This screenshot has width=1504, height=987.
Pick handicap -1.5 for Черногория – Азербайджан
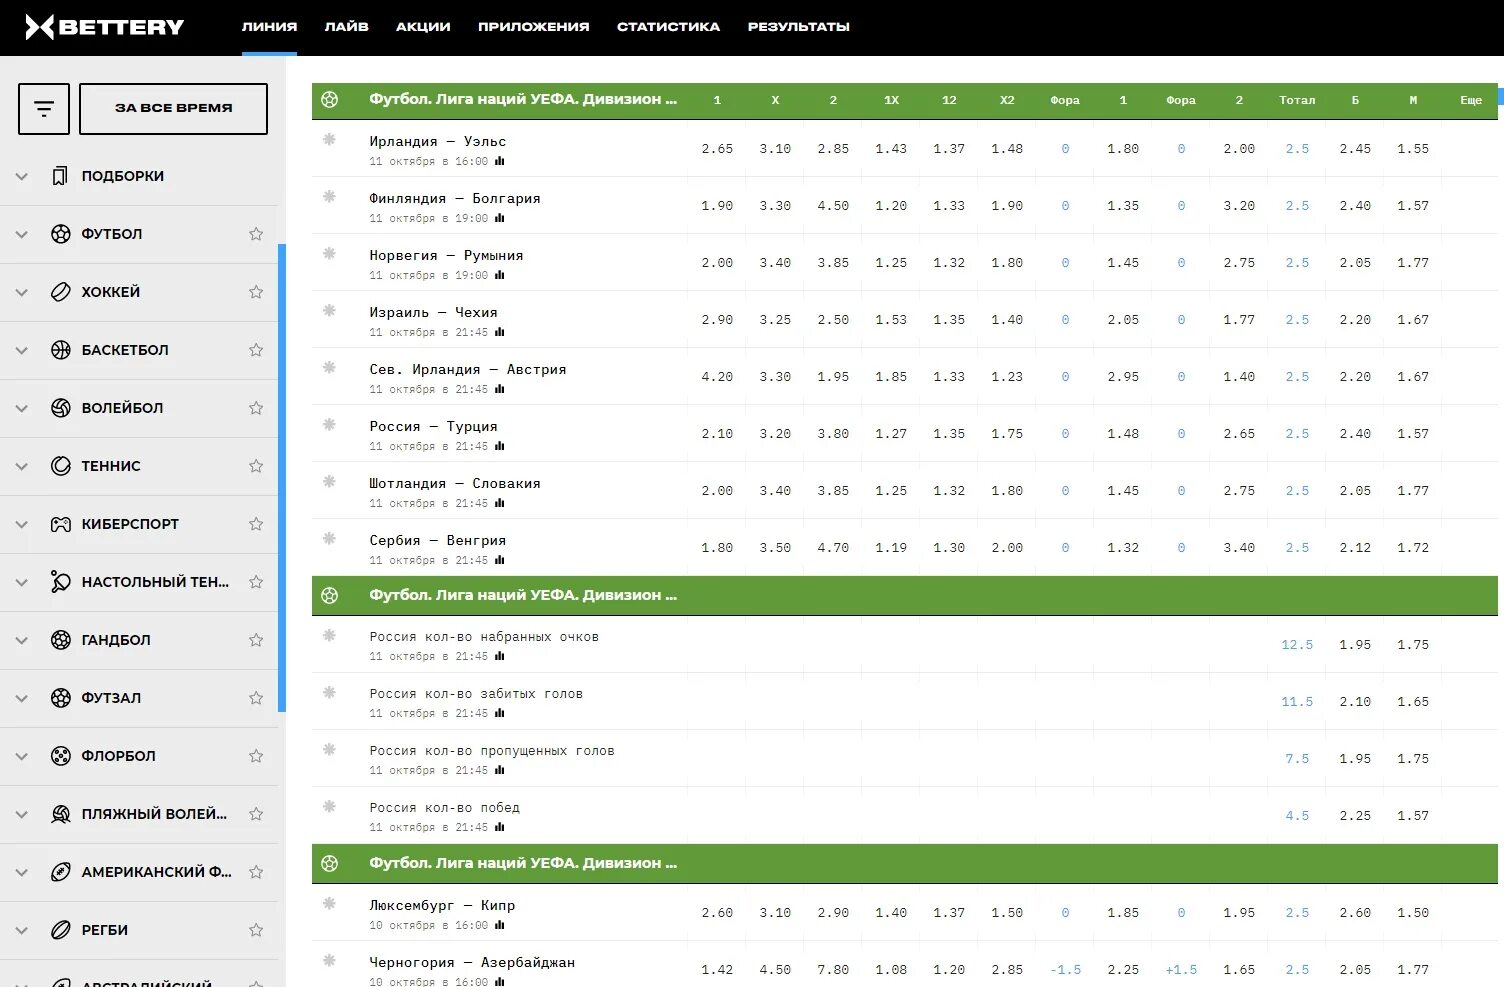pyautogui.click(x=1065, y=970)
